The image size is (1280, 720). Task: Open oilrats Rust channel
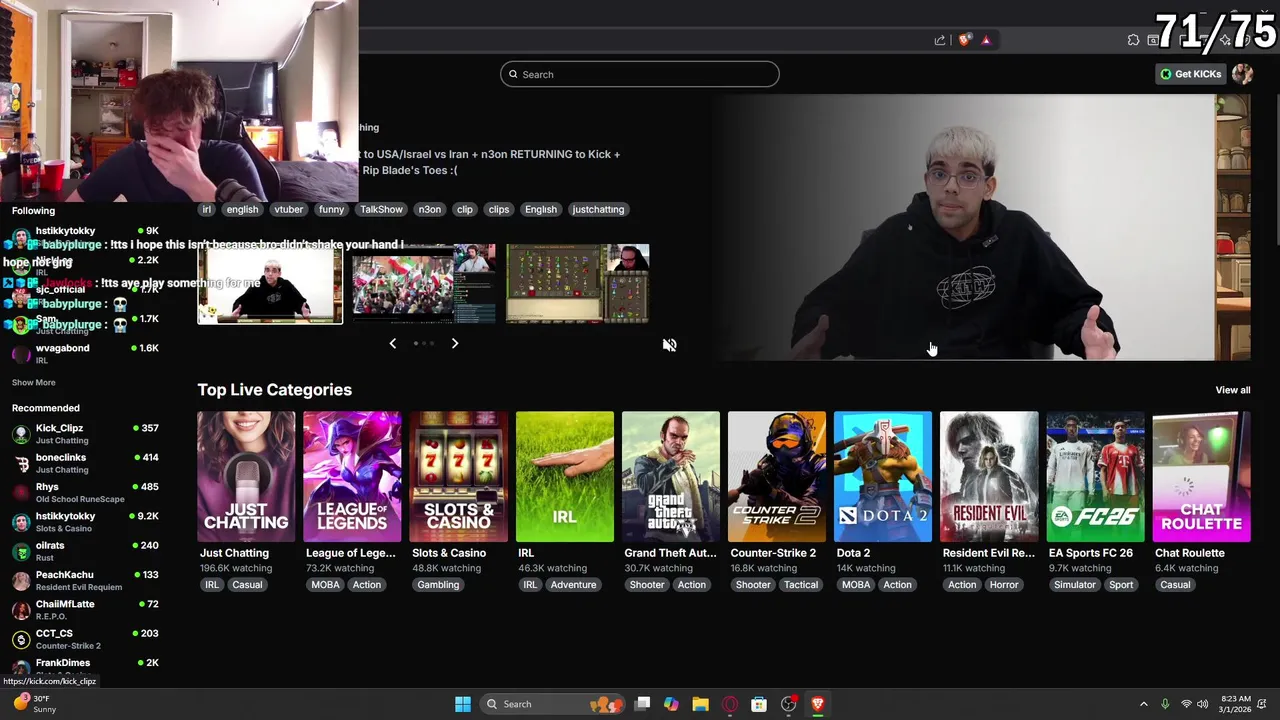click(85, 551)
